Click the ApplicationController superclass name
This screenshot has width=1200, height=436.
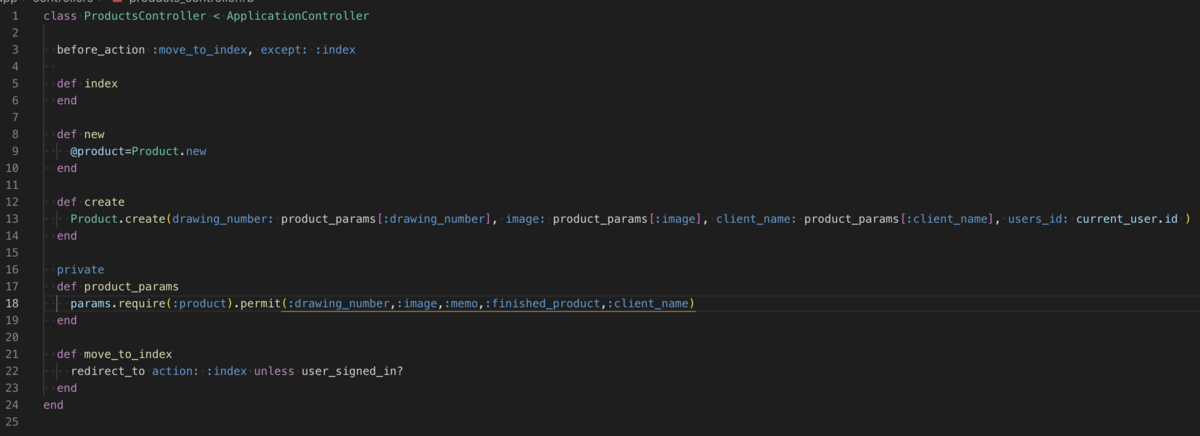[x=298, y=16]
